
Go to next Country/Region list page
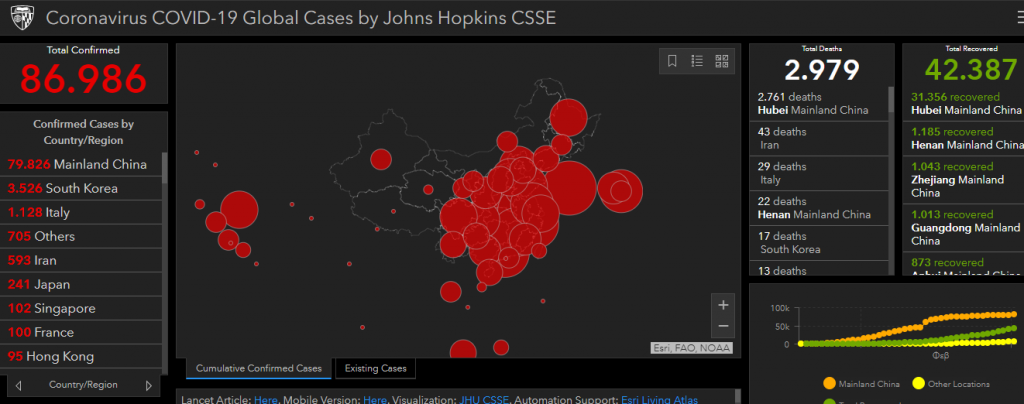click(149, 385)
